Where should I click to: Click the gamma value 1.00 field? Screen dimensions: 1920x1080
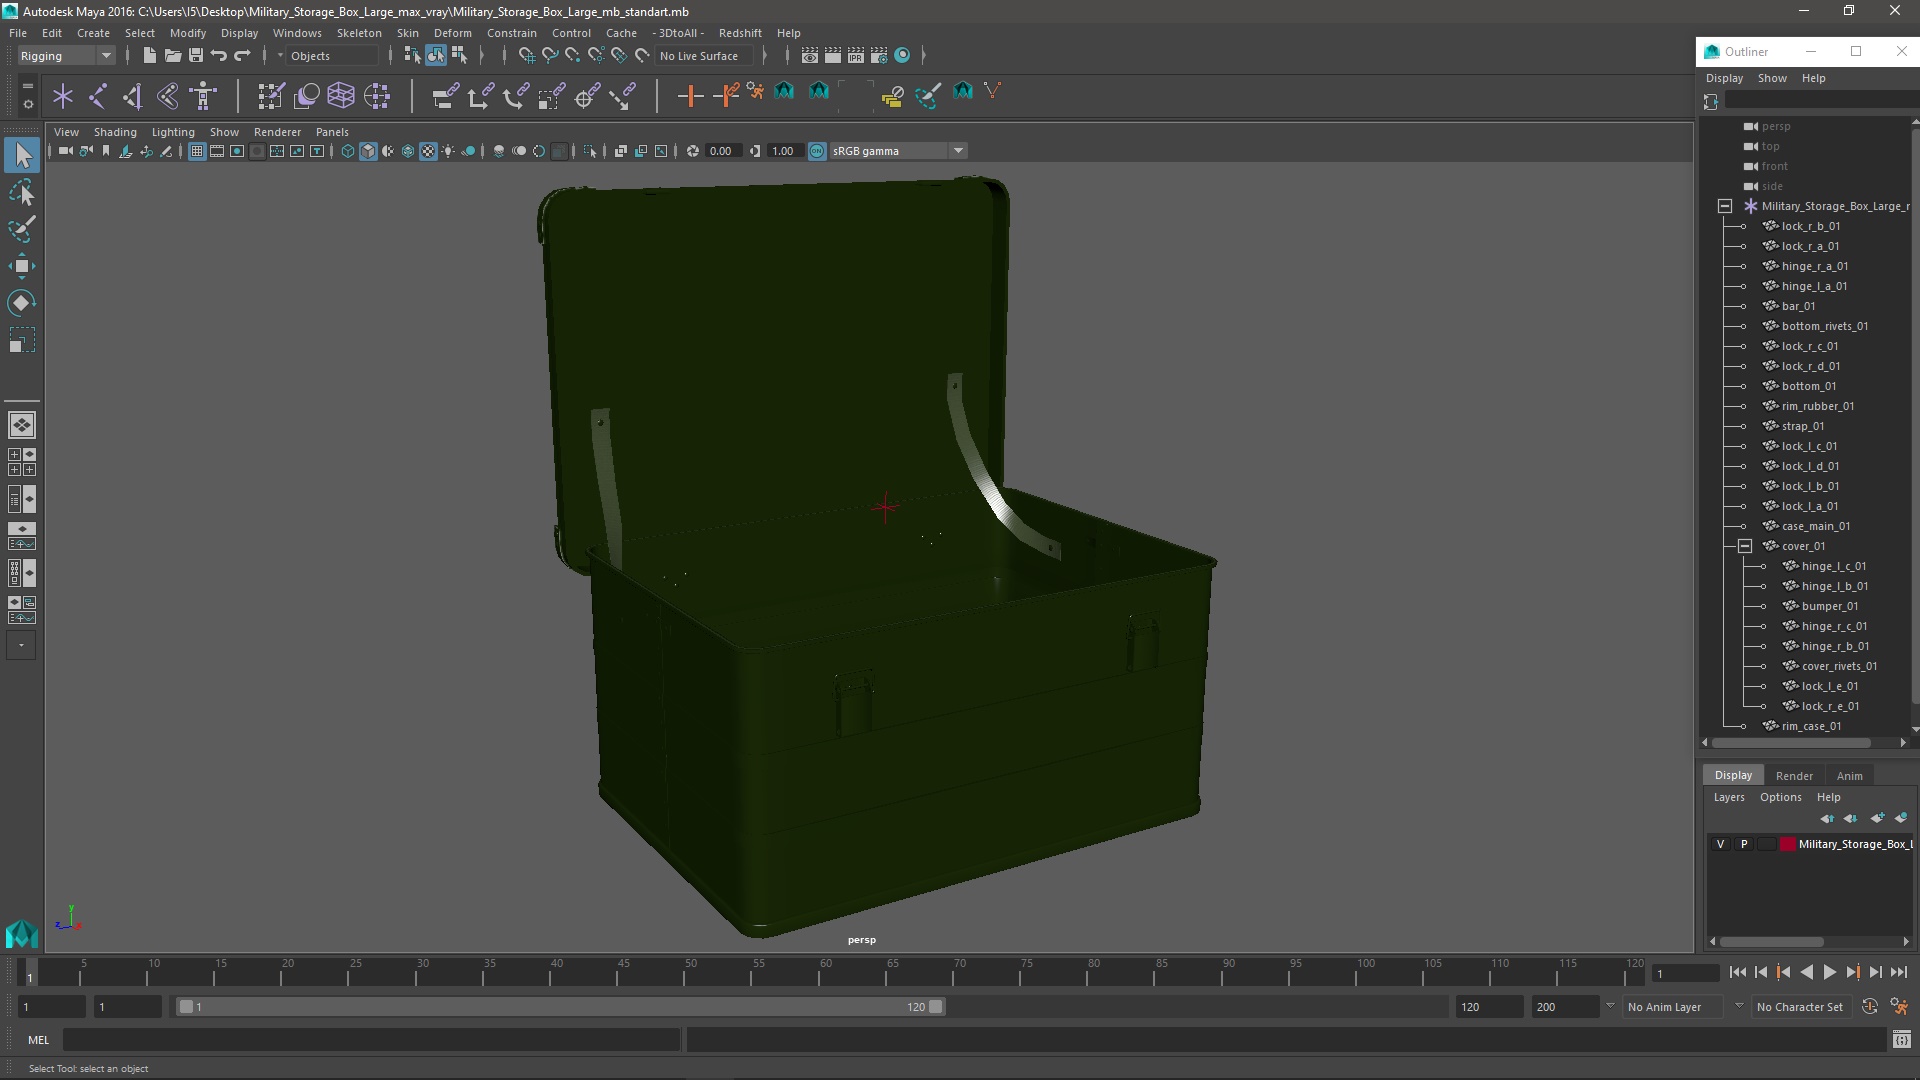pos(783,151)
